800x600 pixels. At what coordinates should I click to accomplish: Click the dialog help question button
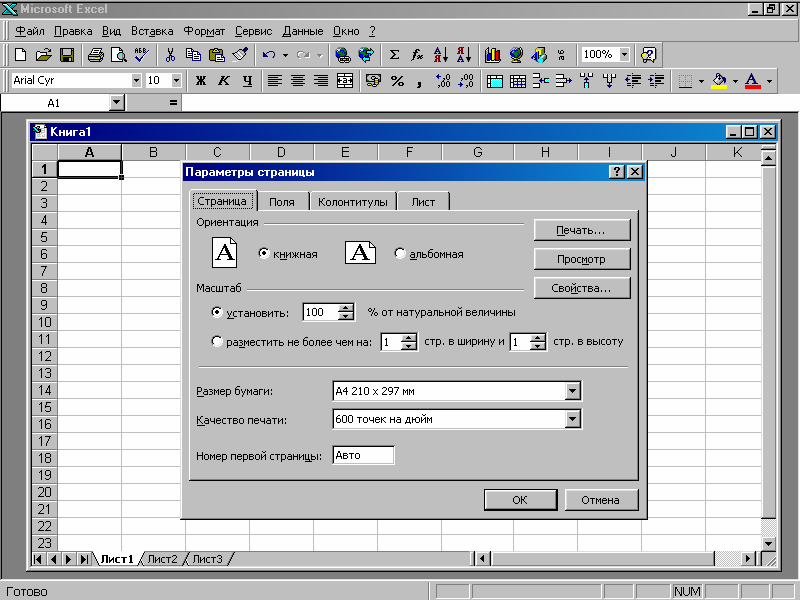(617, 172)
